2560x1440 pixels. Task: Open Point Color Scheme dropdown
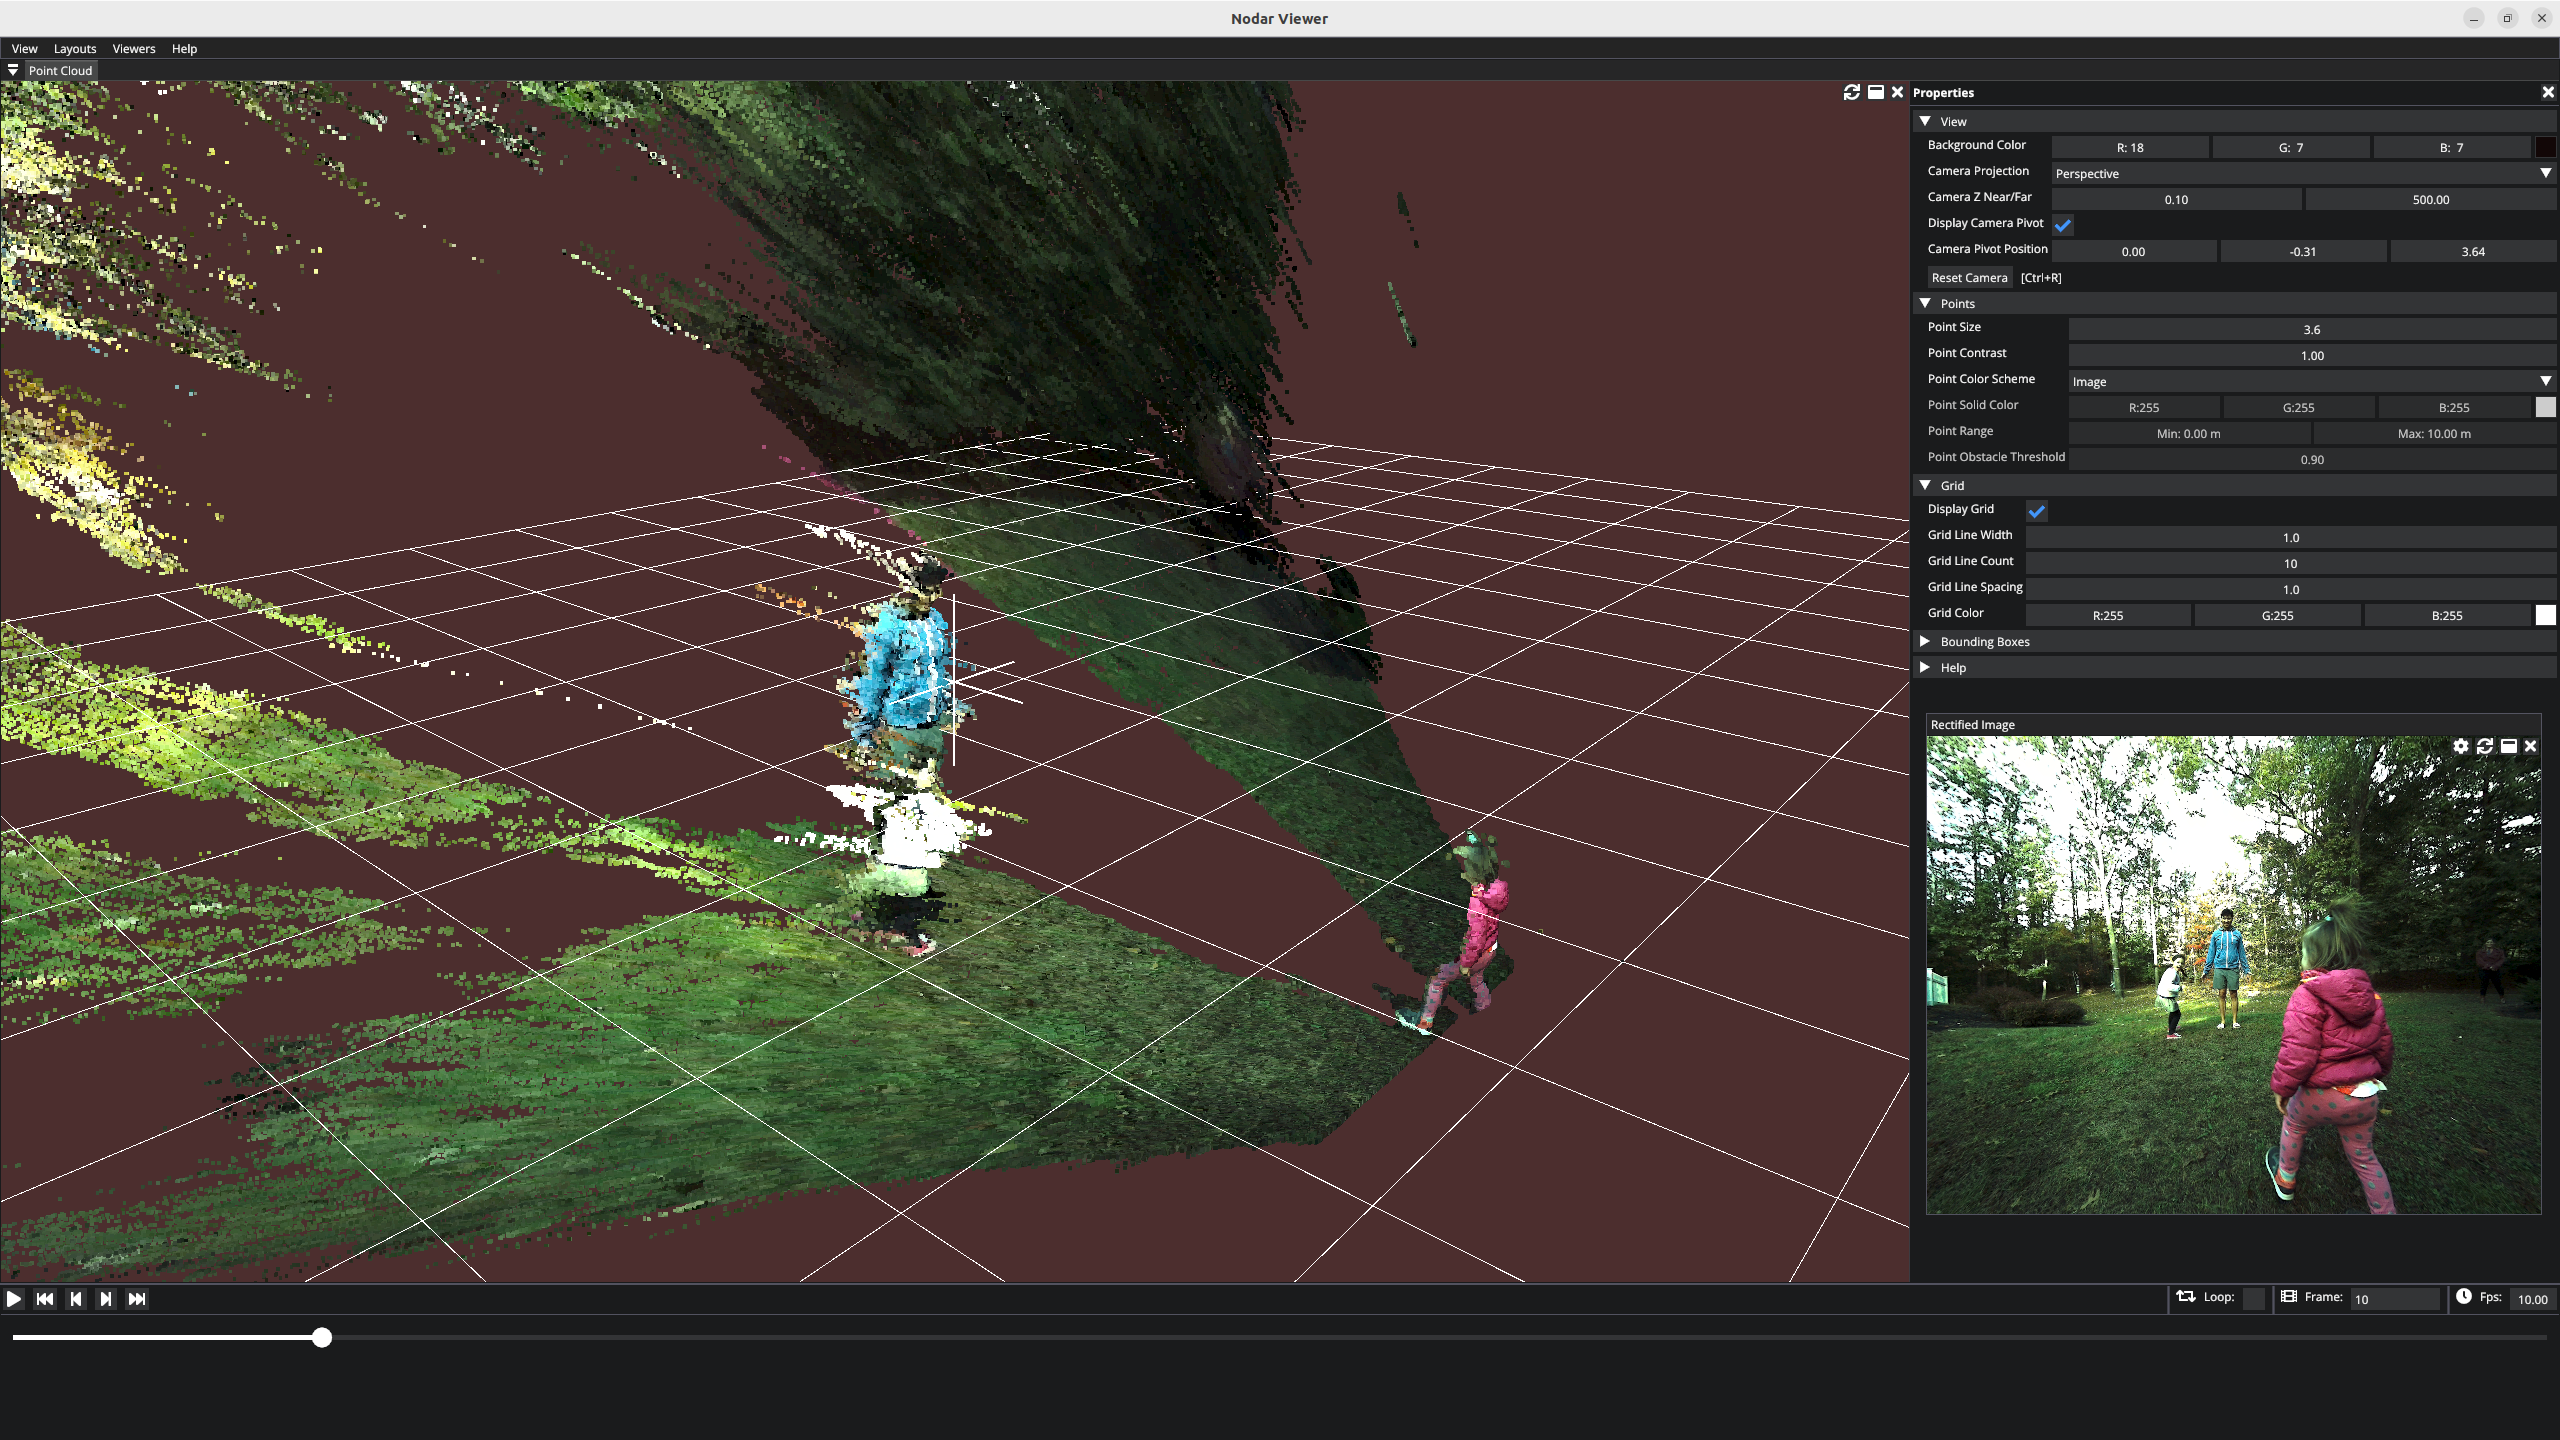click(x=2311, y=381)
